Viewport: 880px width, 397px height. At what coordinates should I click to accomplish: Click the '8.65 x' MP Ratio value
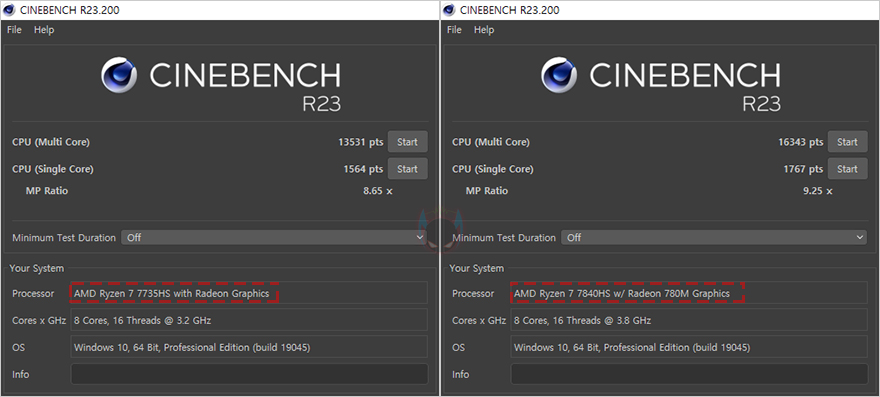378,191
